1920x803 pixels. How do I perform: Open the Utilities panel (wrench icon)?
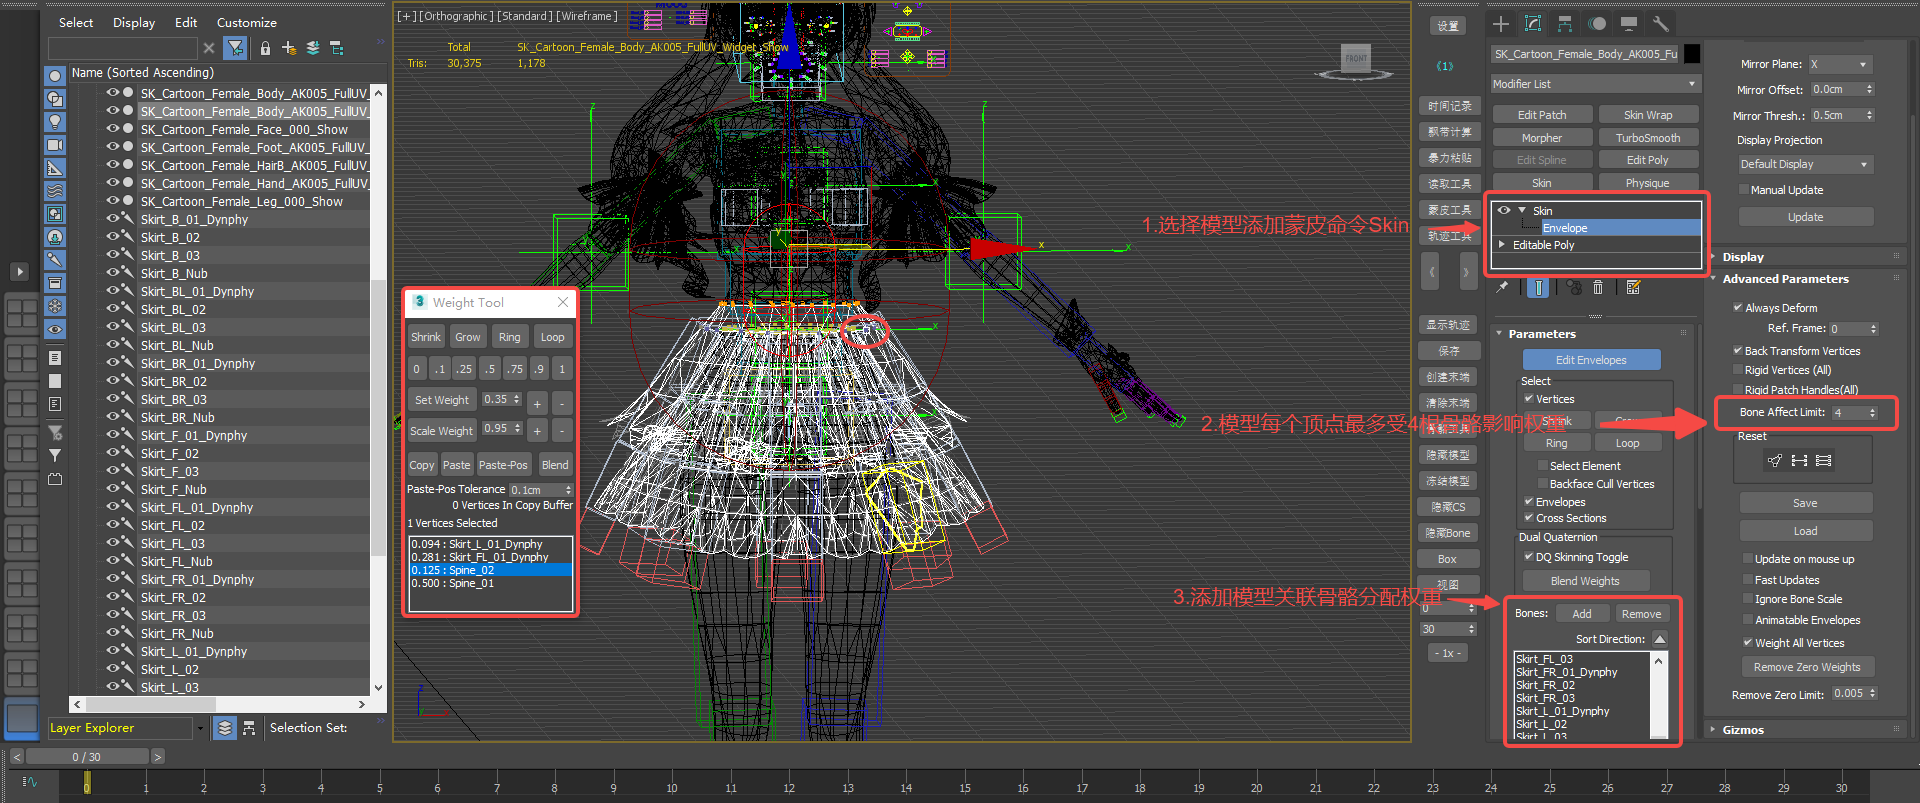pyautogui.click(x=1661, y=24)
